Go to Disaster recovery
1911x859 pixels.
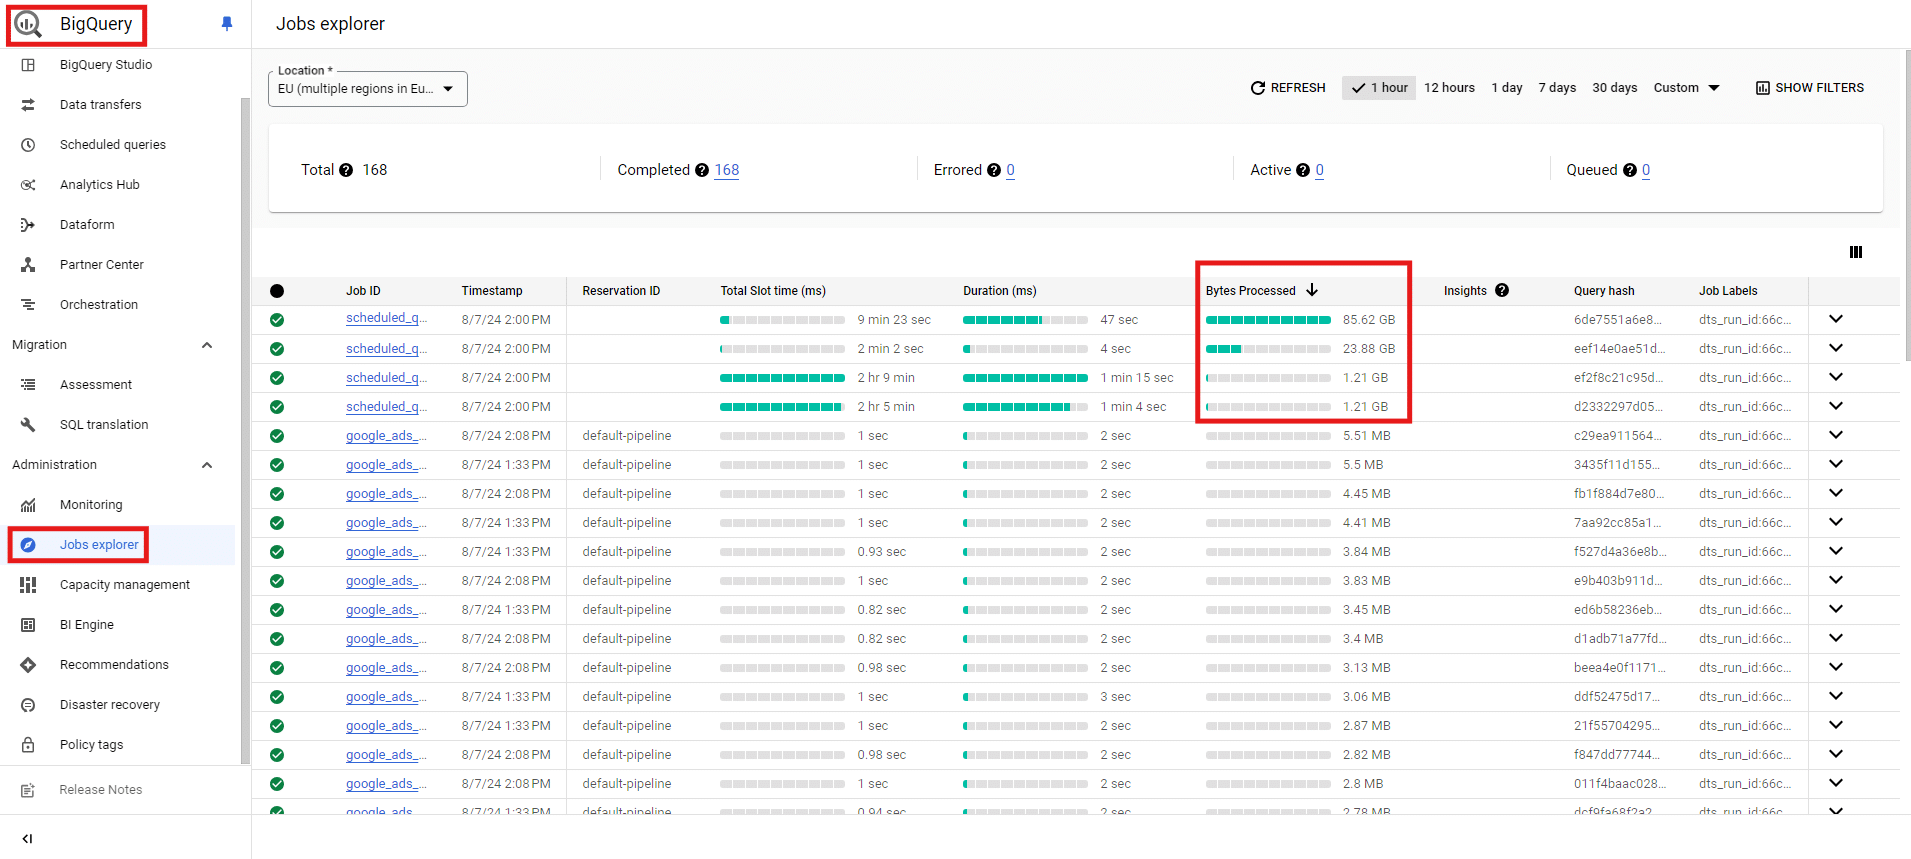tap(109, 705)
